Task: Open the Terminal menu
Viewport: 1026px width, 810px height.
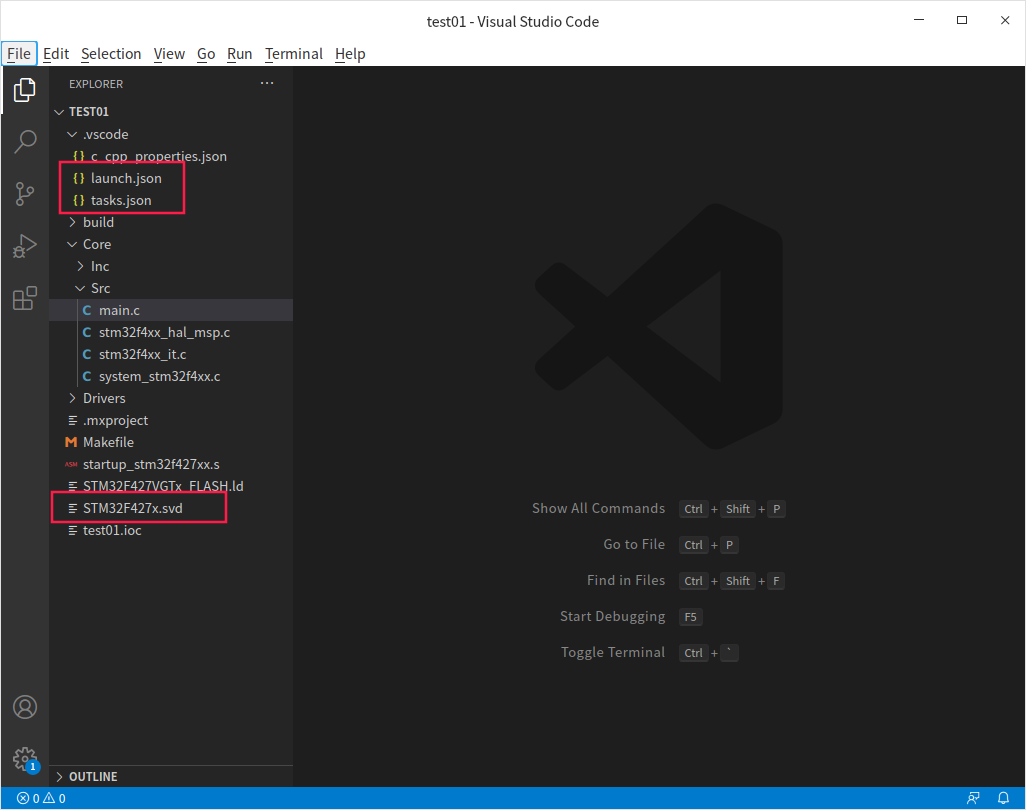Action: [294, 54]
